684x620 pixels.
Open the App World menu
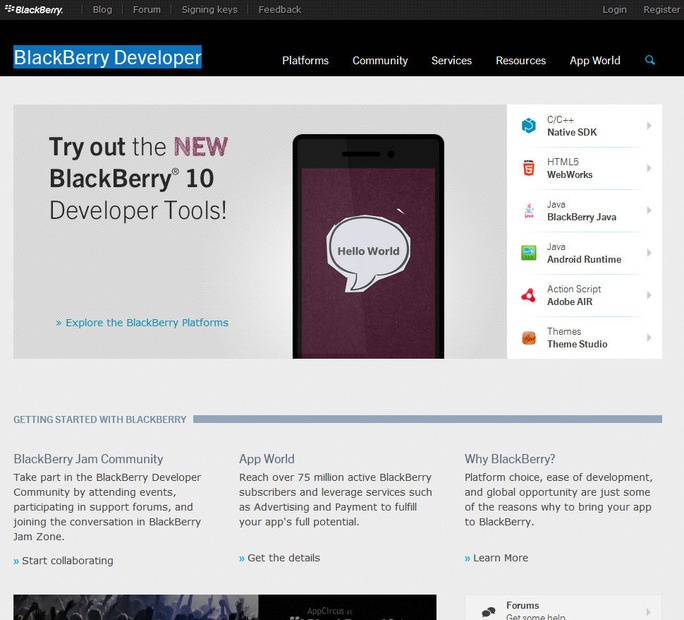click(x=595, y=61)
